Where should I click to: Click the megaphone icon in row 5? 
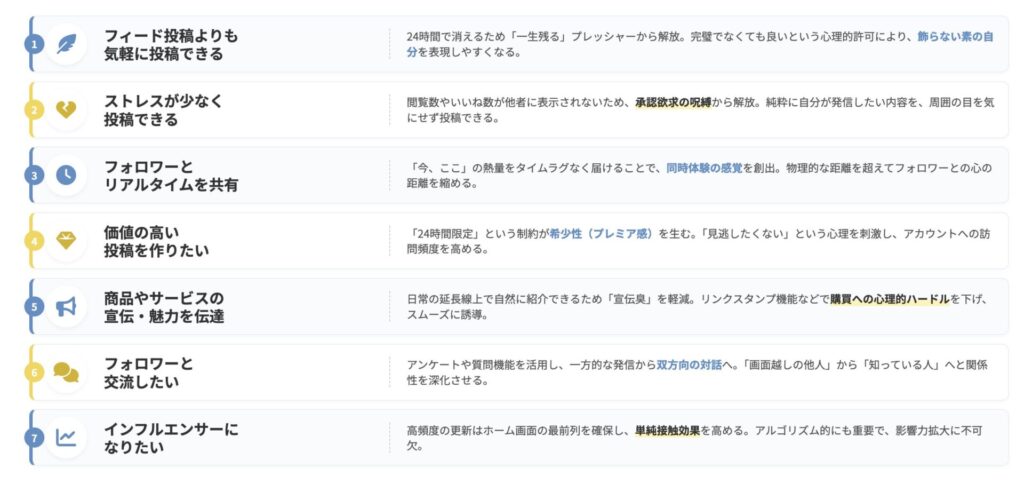click(x=66, y=306)
